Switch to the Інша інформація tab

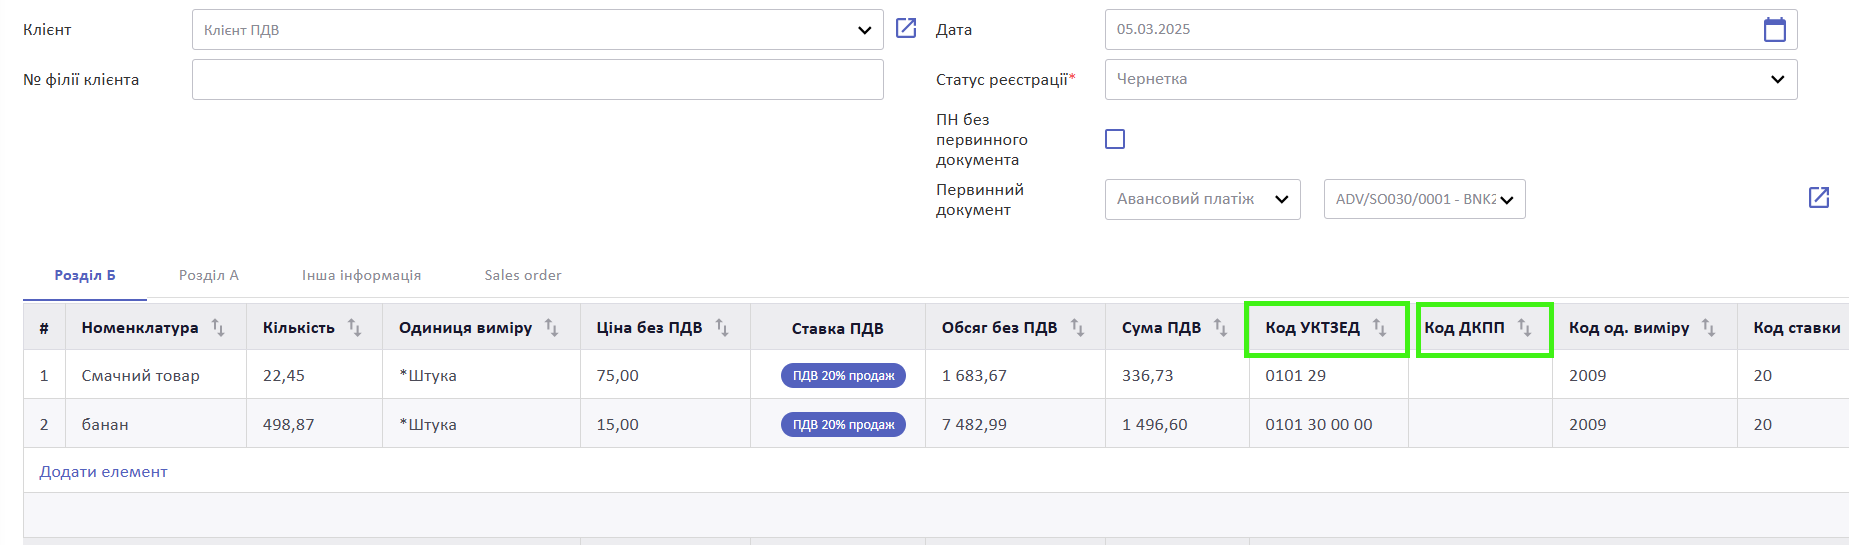(361, 275)
